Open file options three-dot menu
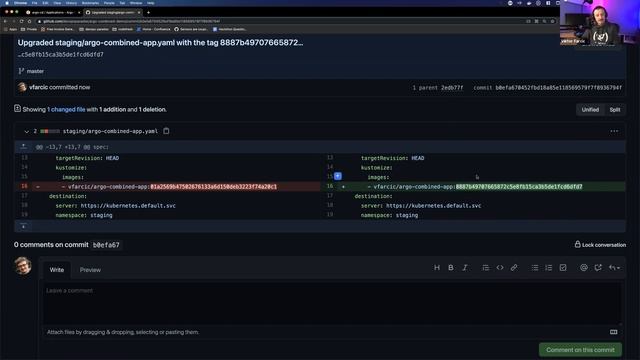The width and height of the screenshot is (640, 360). click(614, 131)
